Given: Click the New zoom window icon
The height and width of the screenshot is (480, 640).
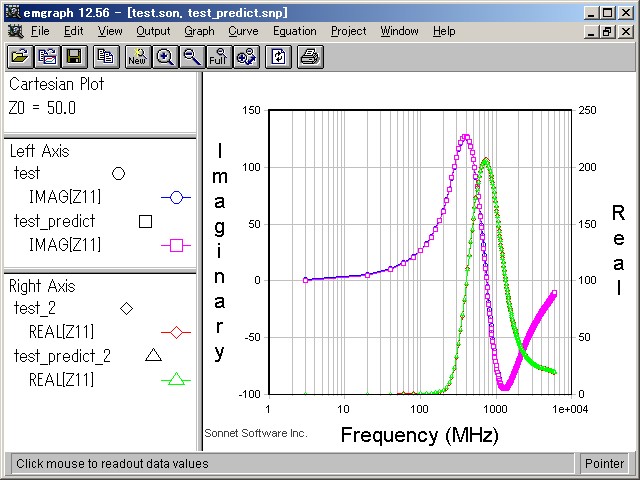Looking at the screenshot, I should tap(138, 57).
